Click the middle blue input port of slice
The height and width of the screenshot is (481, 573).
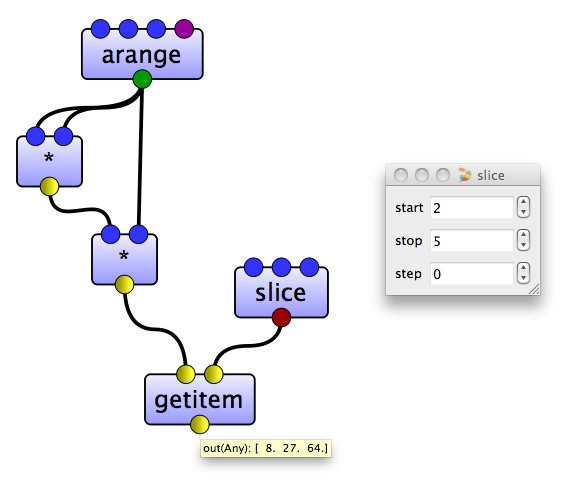pyautogui.click(x=281, y=267)
